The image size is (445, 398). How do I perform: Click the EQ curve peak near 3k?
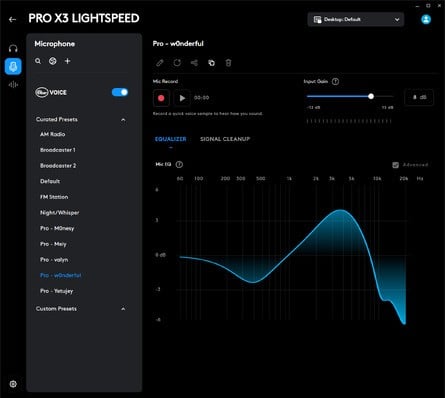tap(341, 210)
